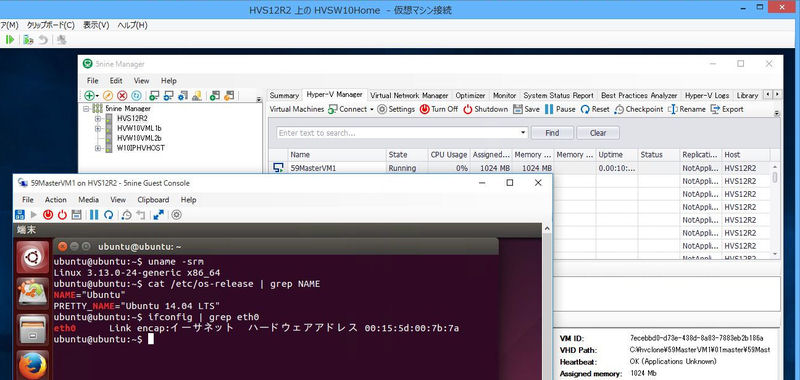800x380 pixels.
Task: Click the blue Reset icon in Guest Console toolbar
Action: pos(108,215)
